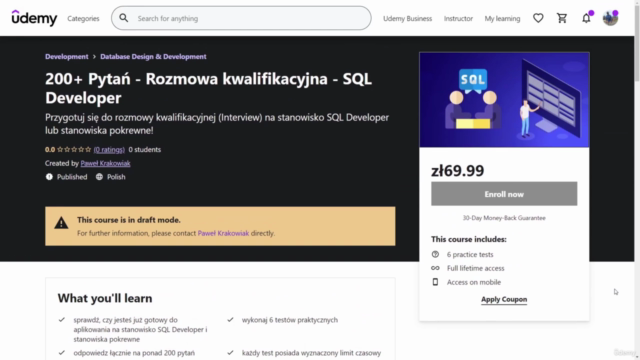
Task: Open the (0 ratings) link
Action: click(x=109, y=149)
